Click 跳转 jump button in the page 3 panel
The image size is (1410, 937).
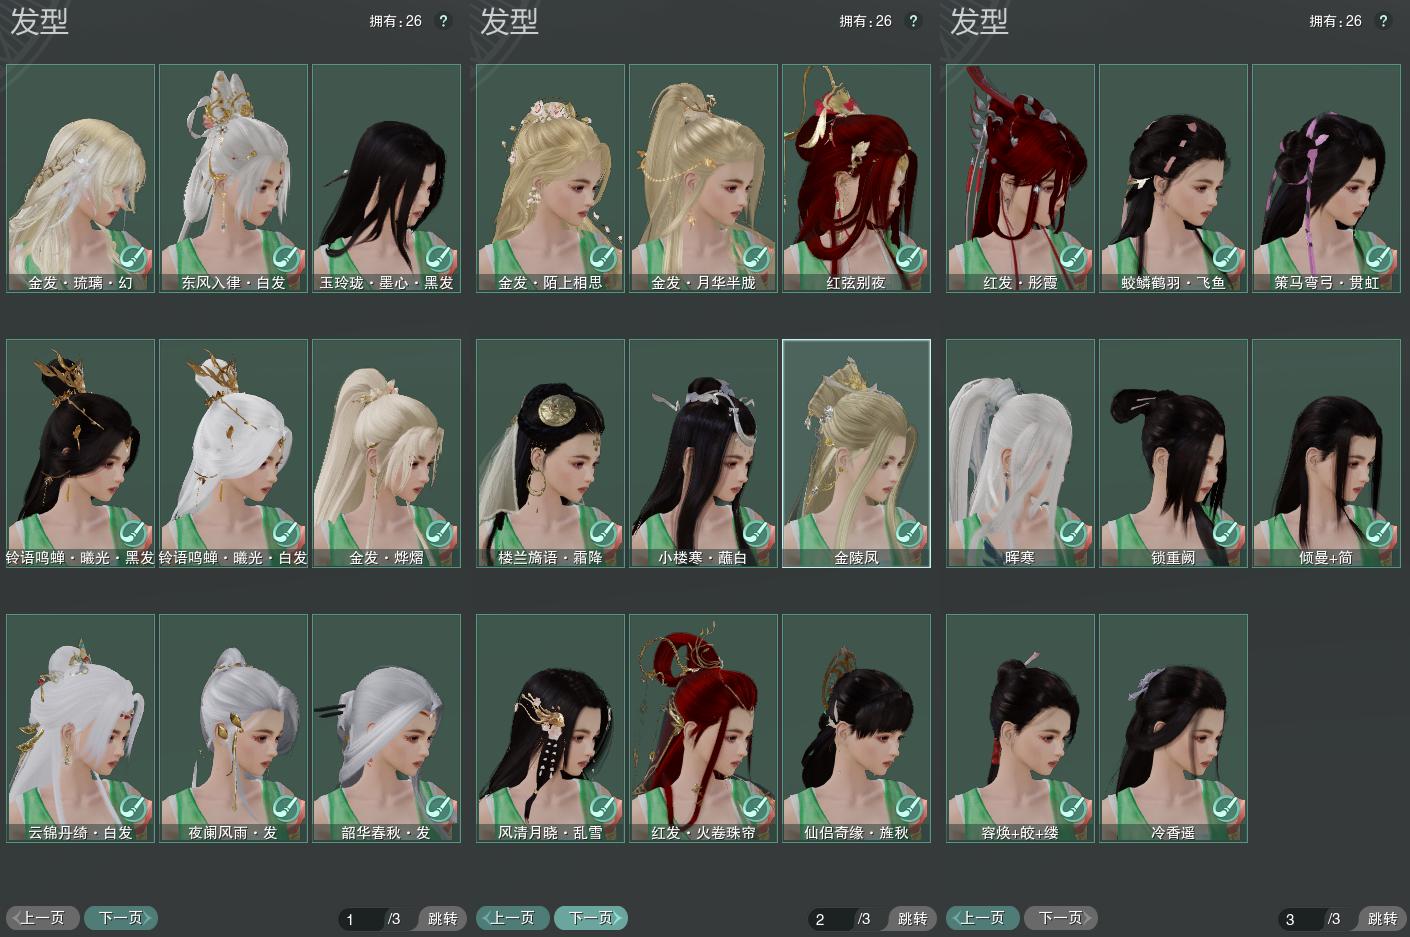pyautogui.click(x=1383, y=919)
